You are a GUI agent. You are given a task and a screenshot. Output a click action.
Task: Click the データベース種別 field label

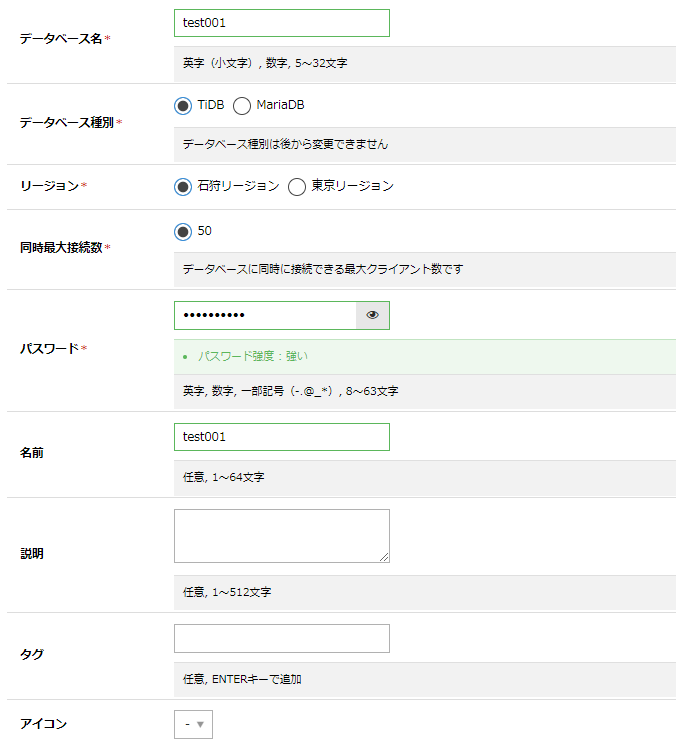coord(67,123)
